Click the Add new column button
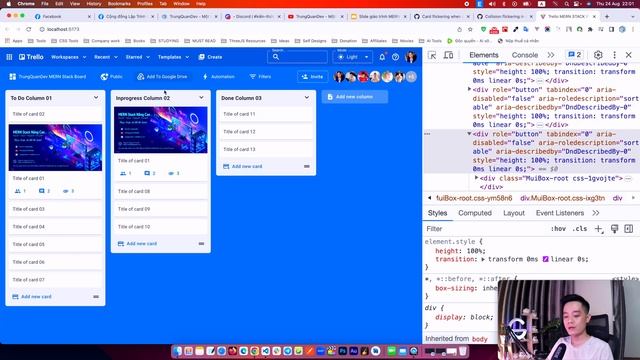This screenshot has width=640, height=360. 355,97
